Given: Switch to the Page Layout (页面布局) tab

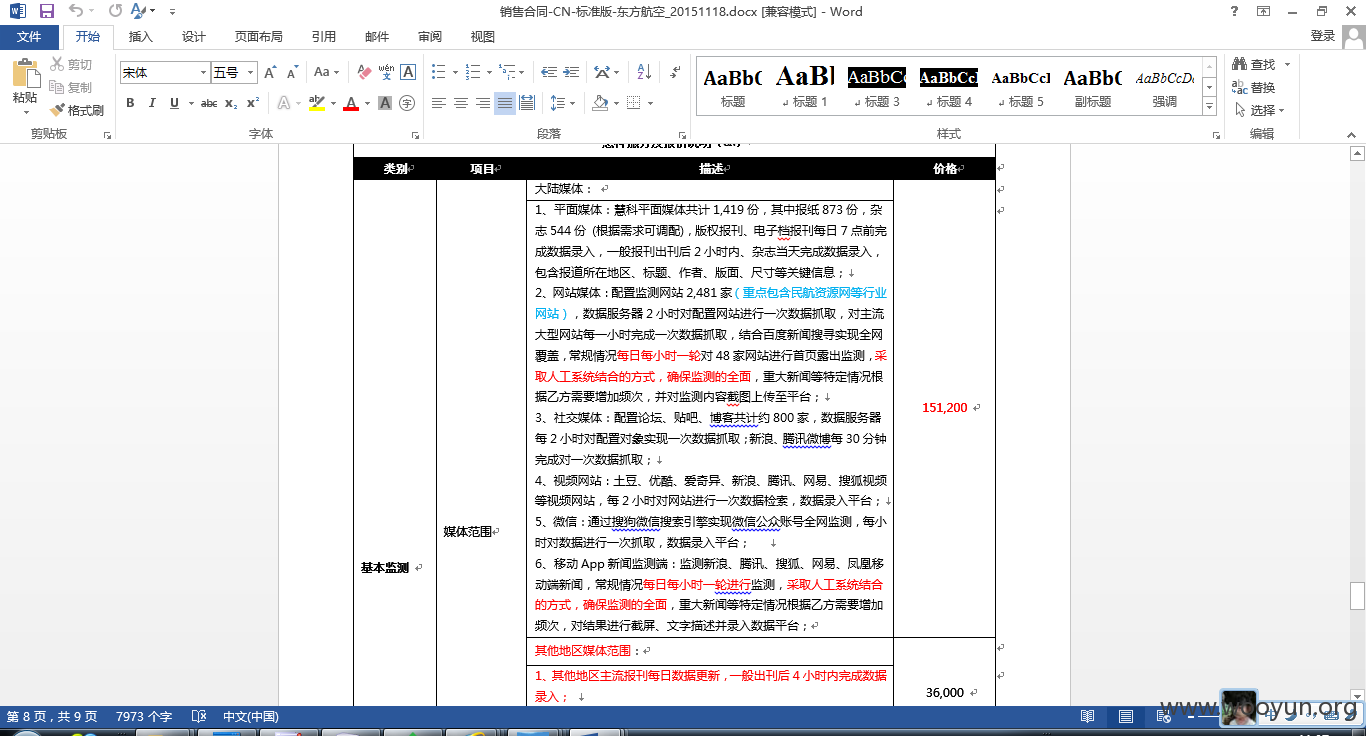Looking at the screenshot, I should coord(259,37).
